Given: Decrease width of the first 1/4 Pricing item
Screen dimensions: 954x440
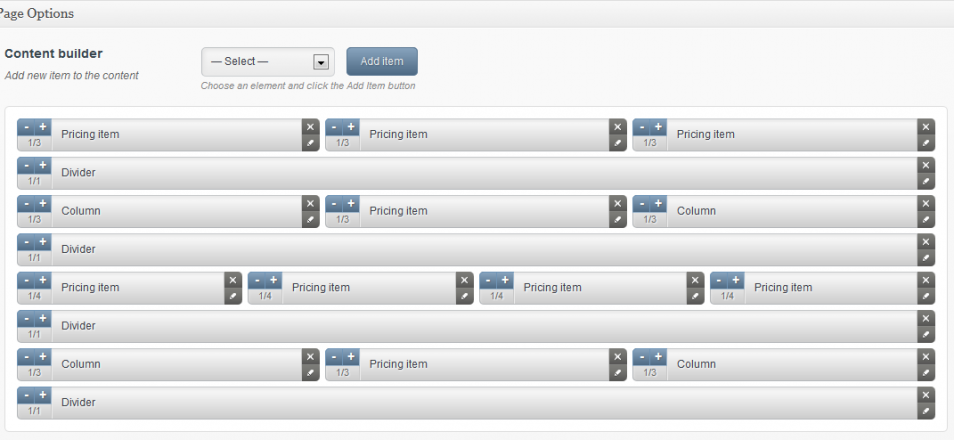Looking at the screenshot, I should [x=26, y=280].
